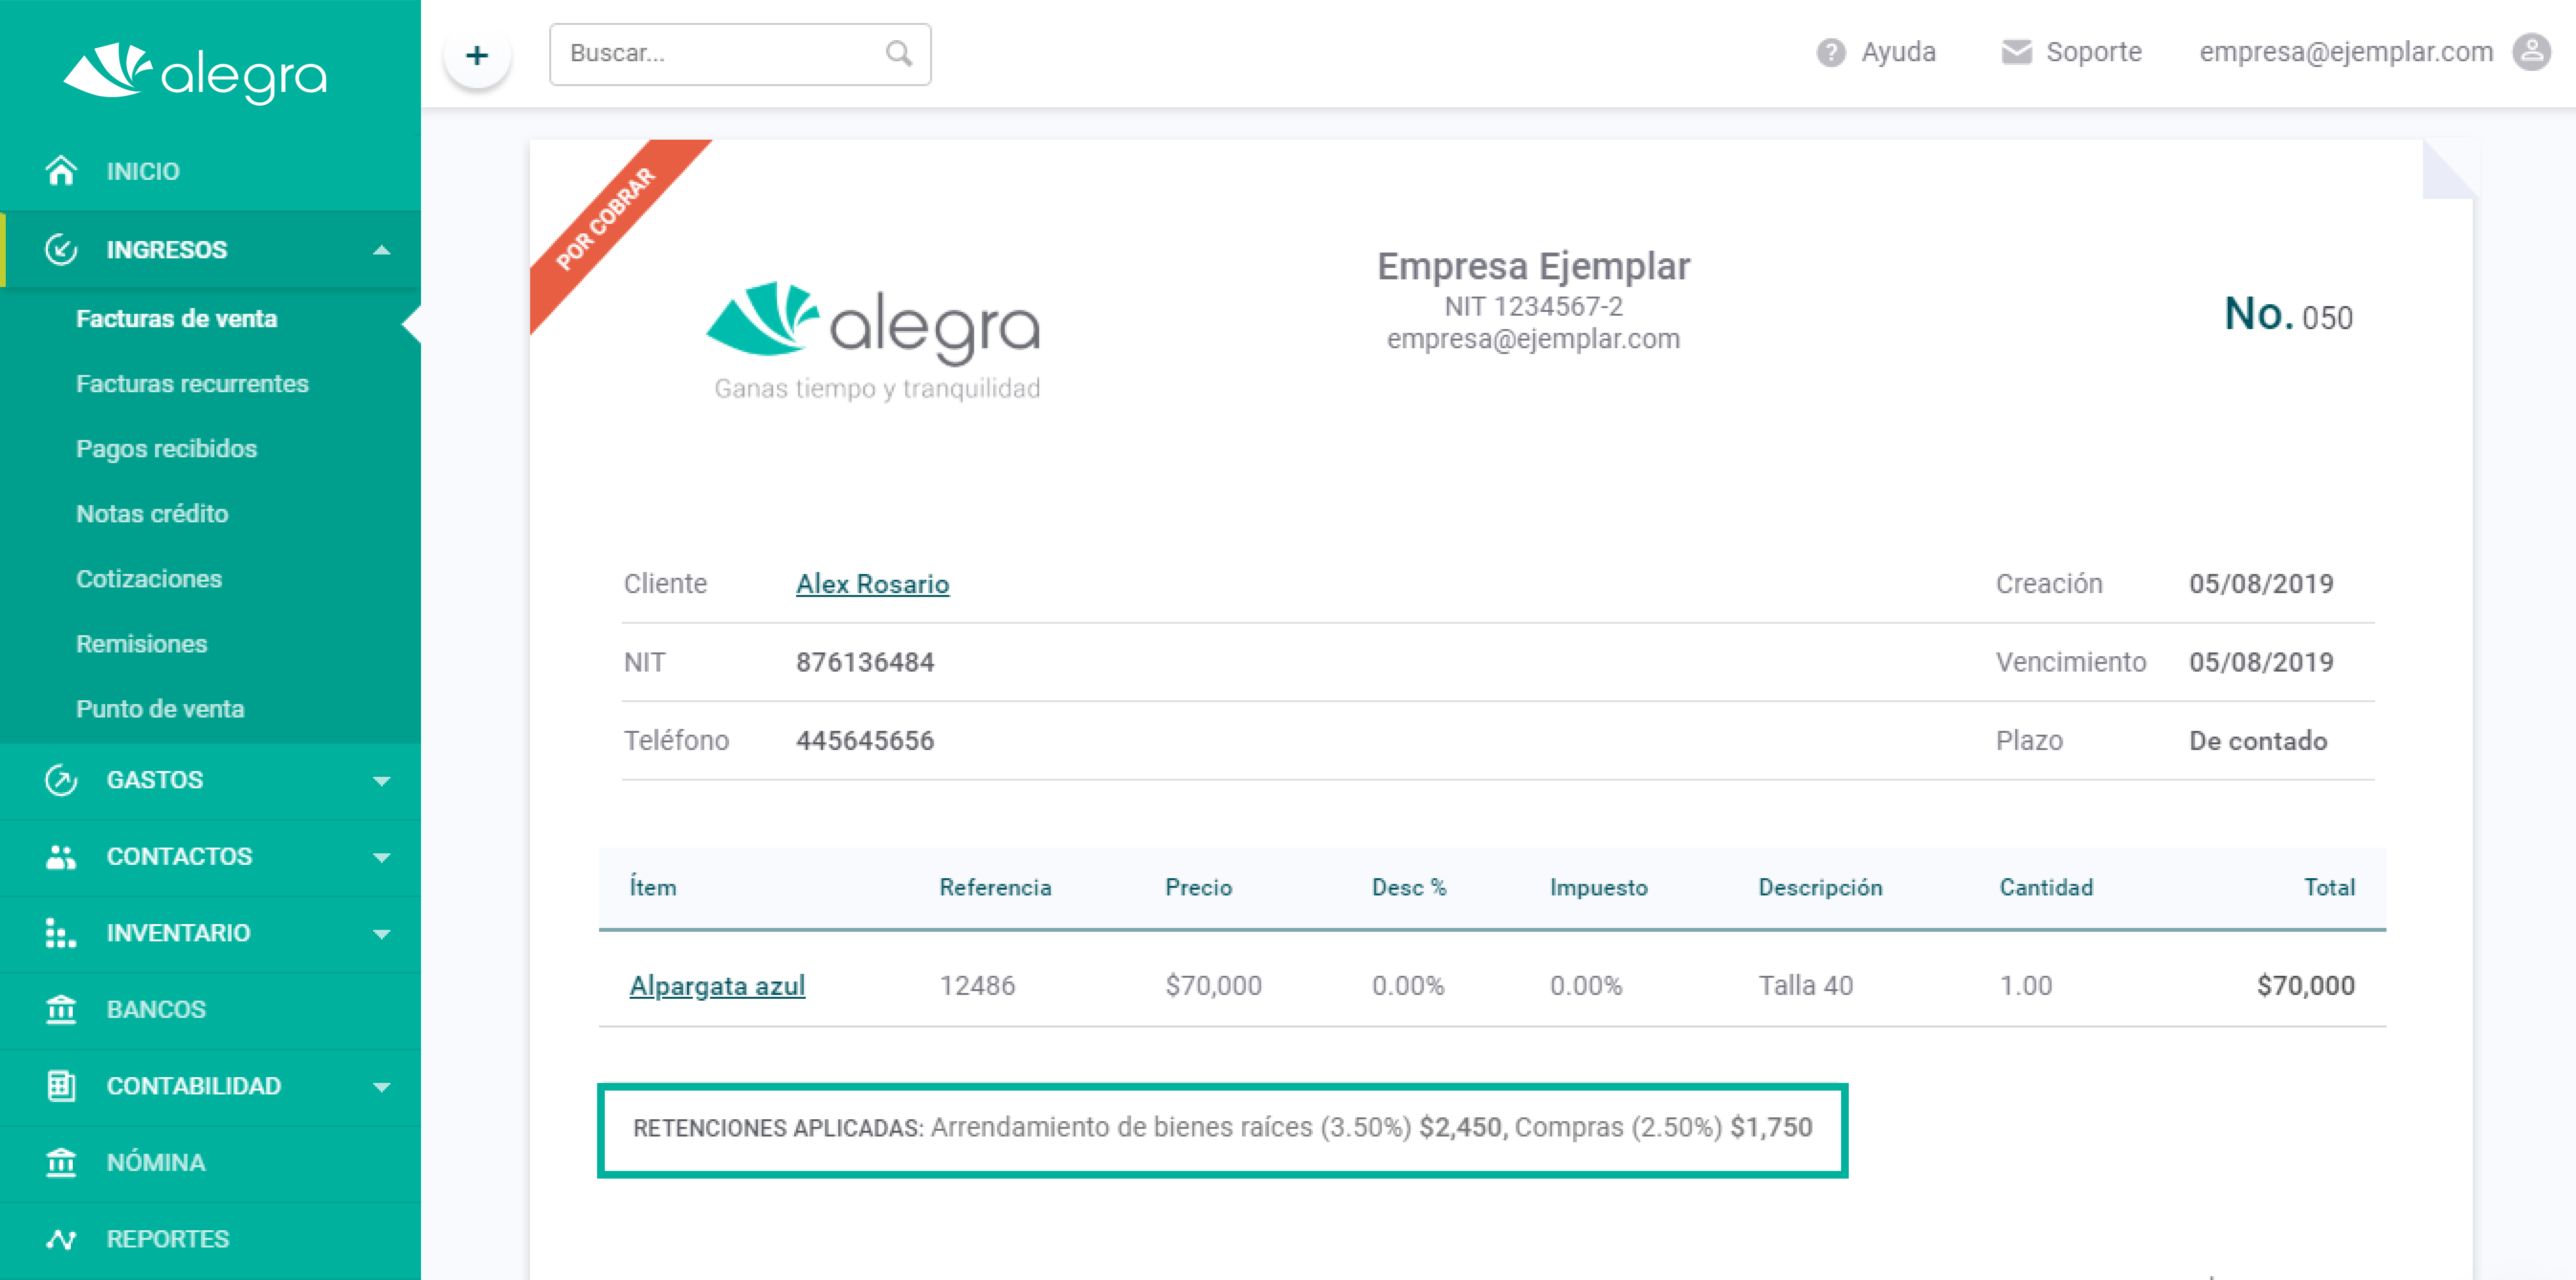Click the Nómina icon in sidebar
The image size is (2576, 1280).
(x=61, y=1162)
